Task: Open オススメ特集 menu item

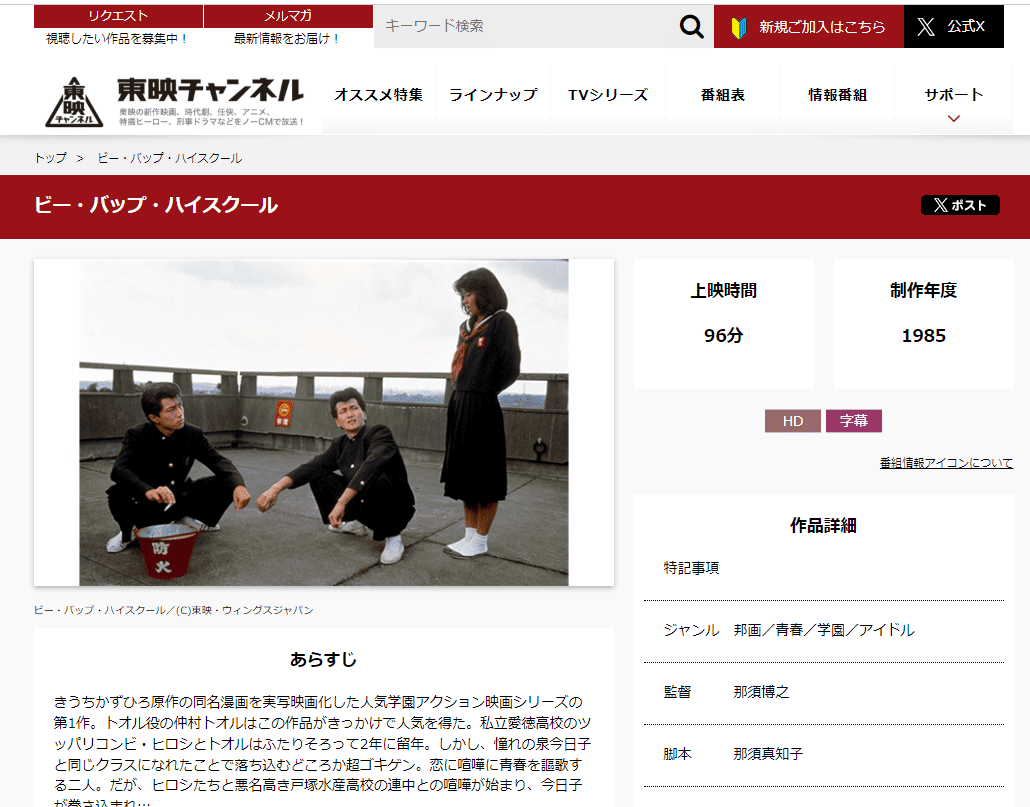Action: tap(378, 95)
